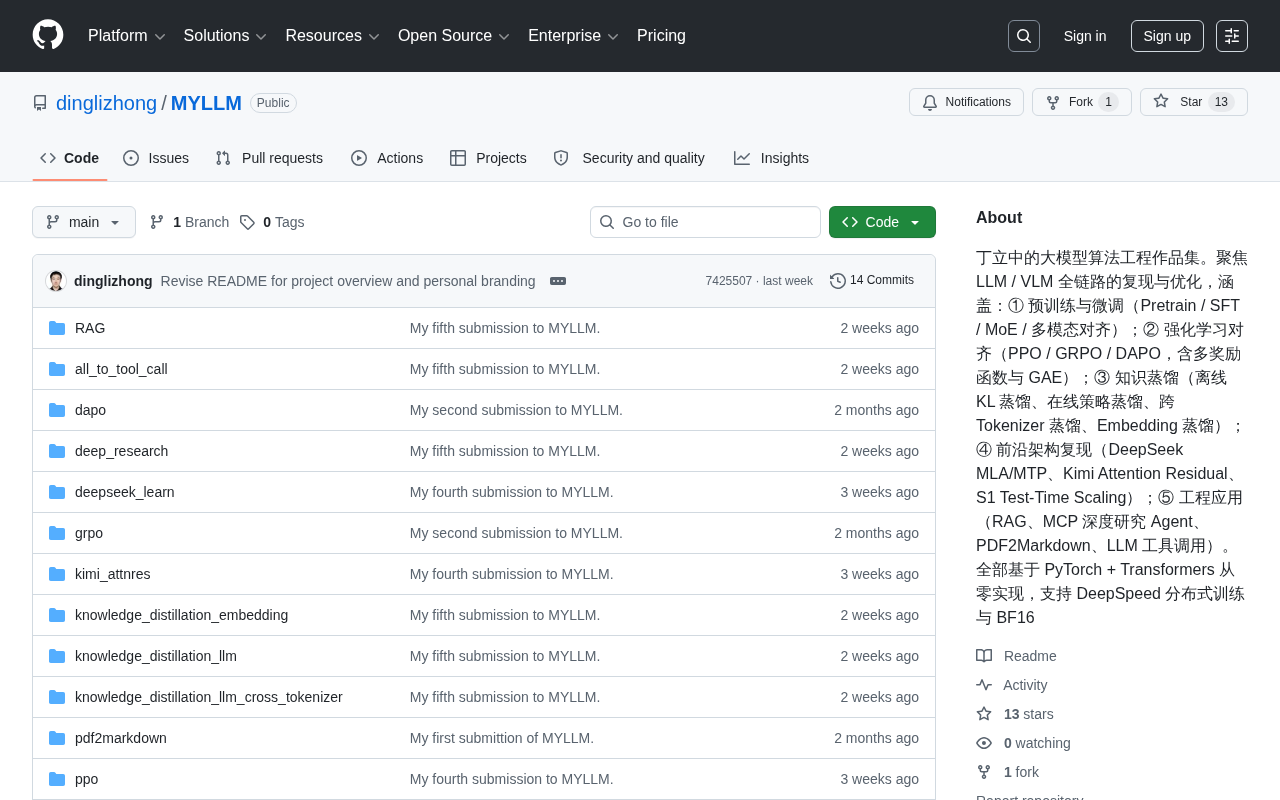
Task: Expand the Resources menu
Action: point(333,36)
